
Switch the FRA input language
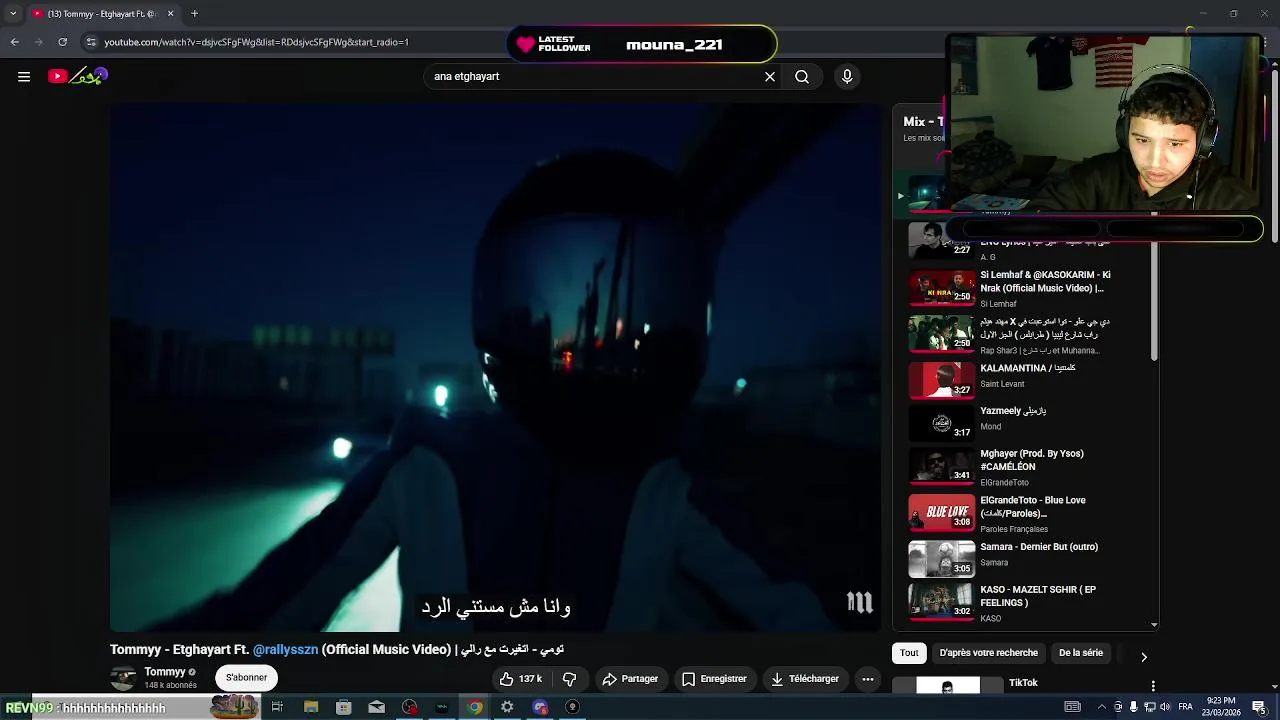click(x=1186, y=707)
